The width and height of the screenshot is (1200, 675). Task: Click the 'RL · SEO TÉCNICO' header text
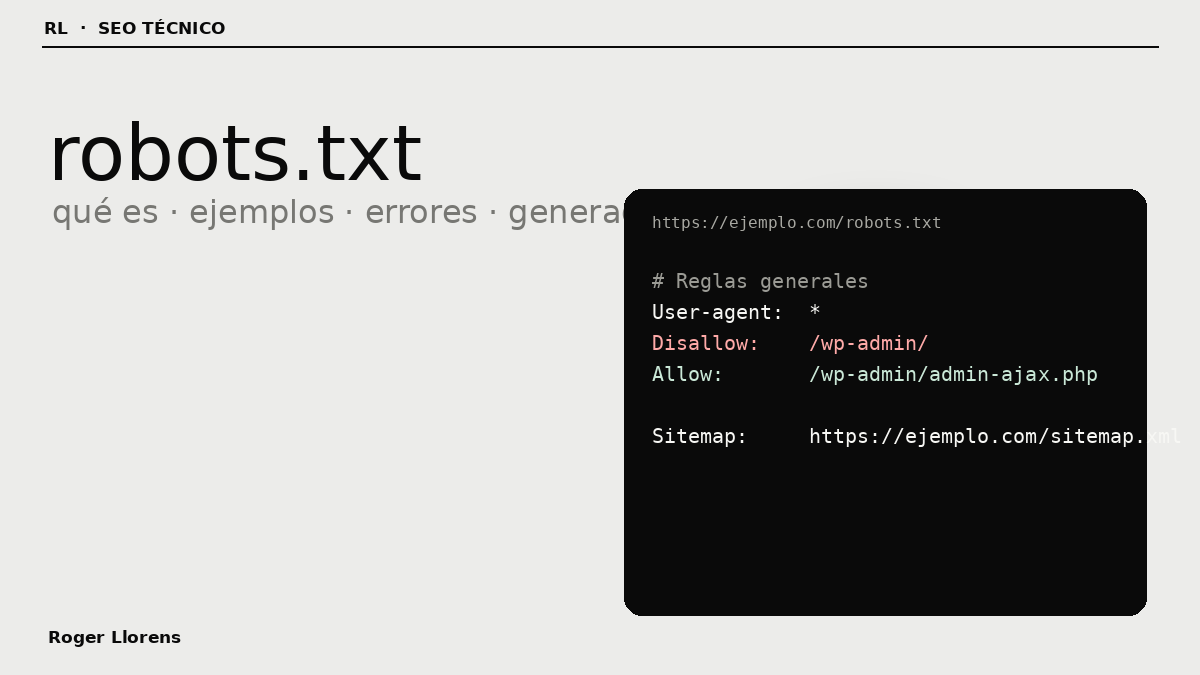point(135,28)
